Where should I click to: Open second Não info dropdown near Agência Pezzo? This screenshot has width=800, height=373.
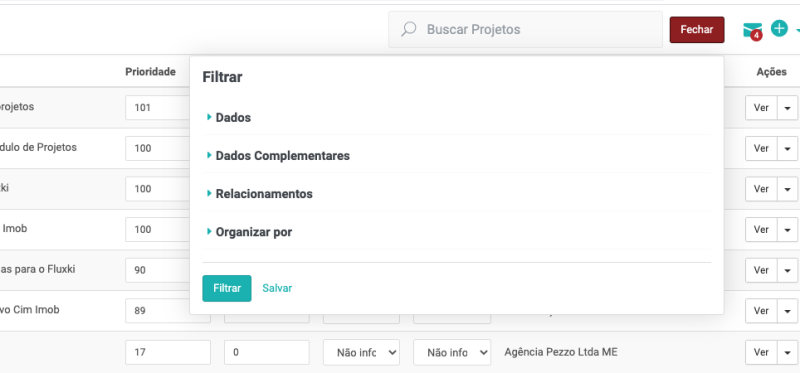(452, 353)
